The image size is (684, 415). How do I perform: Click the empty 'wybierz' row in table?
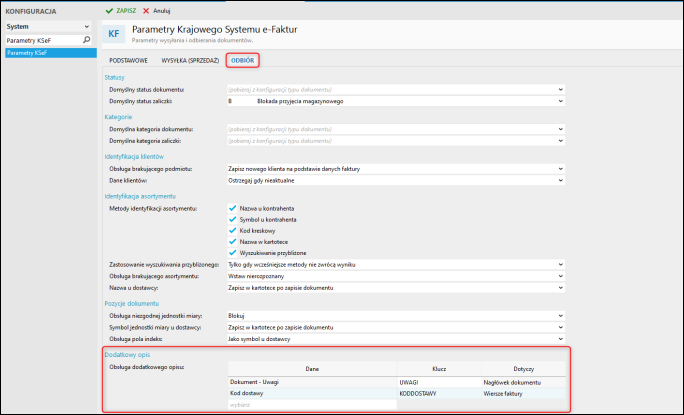(x=312, y=404)
